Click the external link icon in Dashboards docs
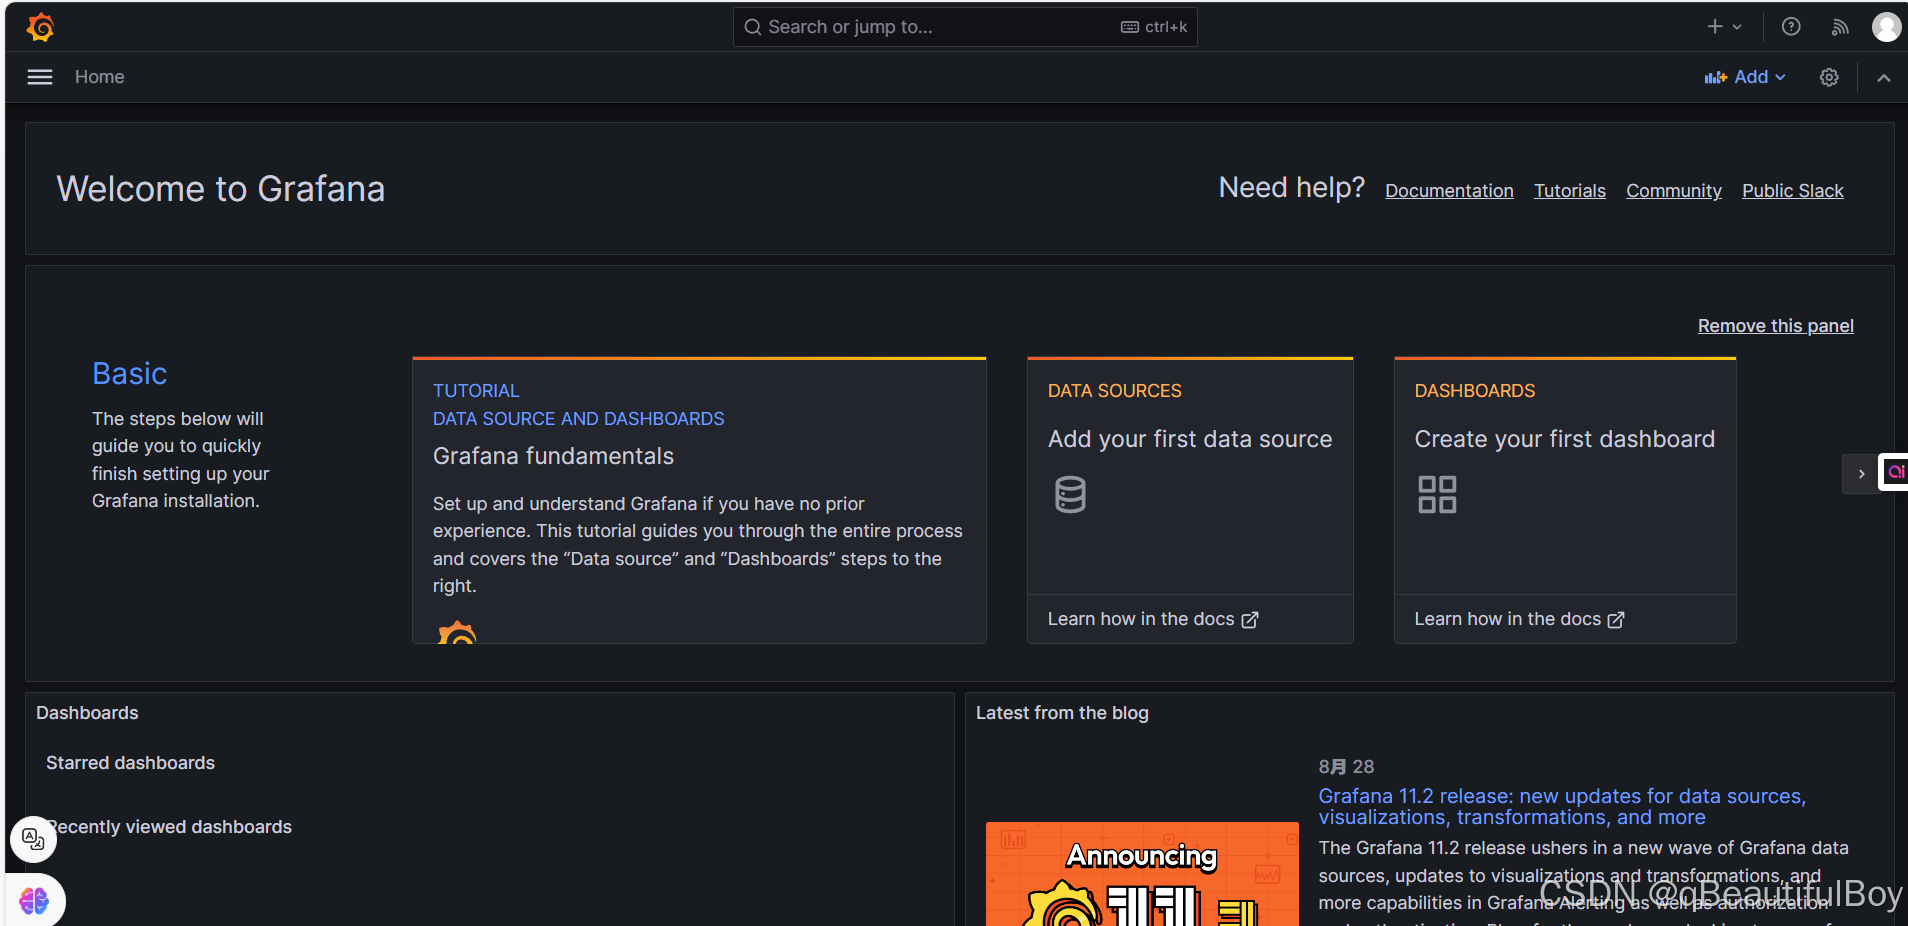1908x926 pixels. [x=1616, y=620]
